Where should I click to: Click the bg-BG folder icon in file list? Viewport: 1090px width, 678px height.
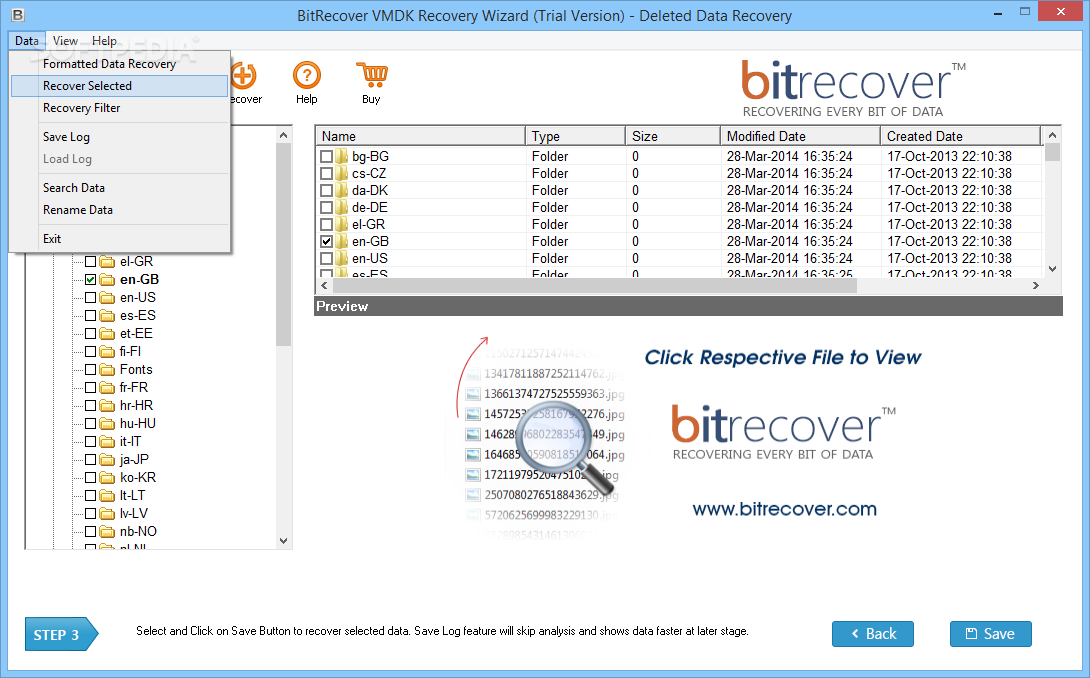[341, 156]
